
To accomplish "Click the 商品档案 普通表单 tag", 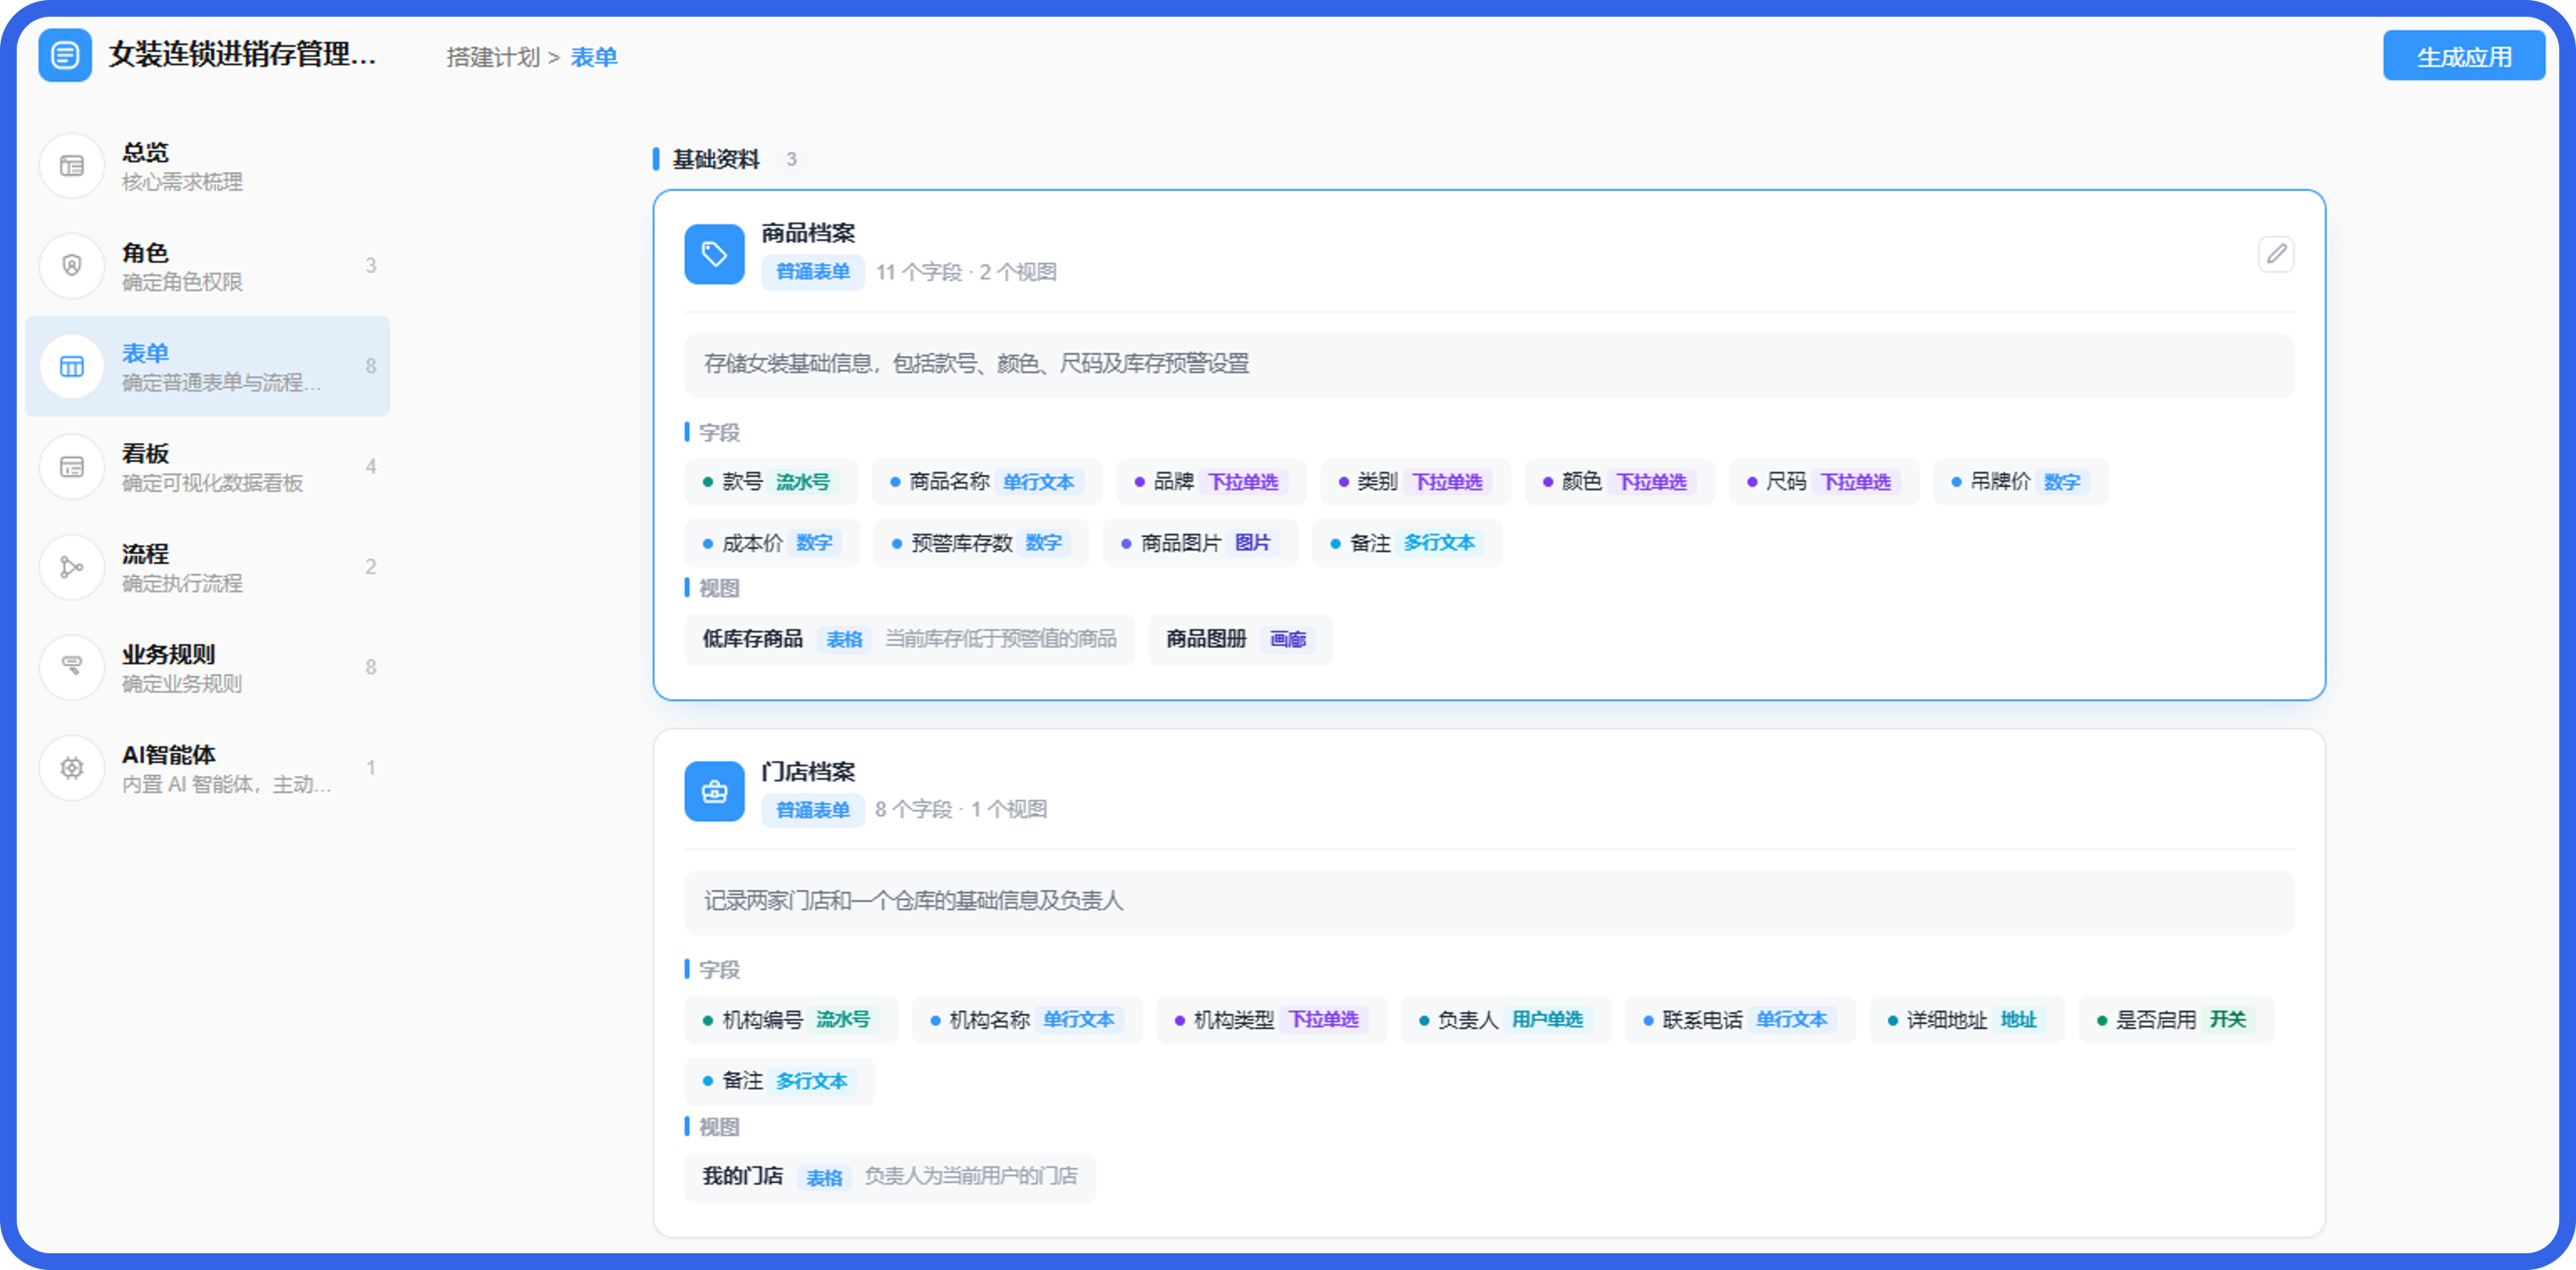I will coord(812,272).
